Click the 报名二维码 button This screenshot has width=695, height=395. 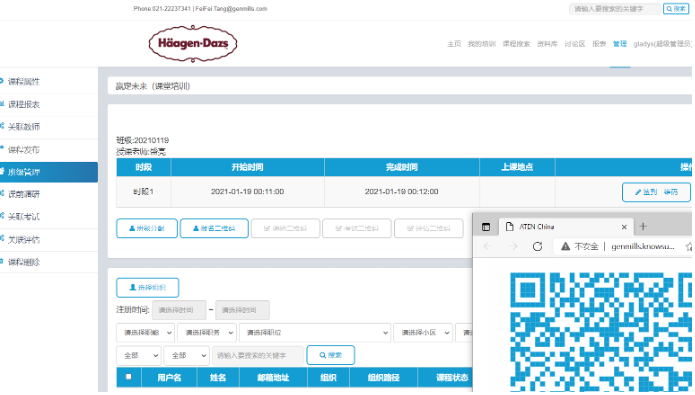tap(214, 228)
